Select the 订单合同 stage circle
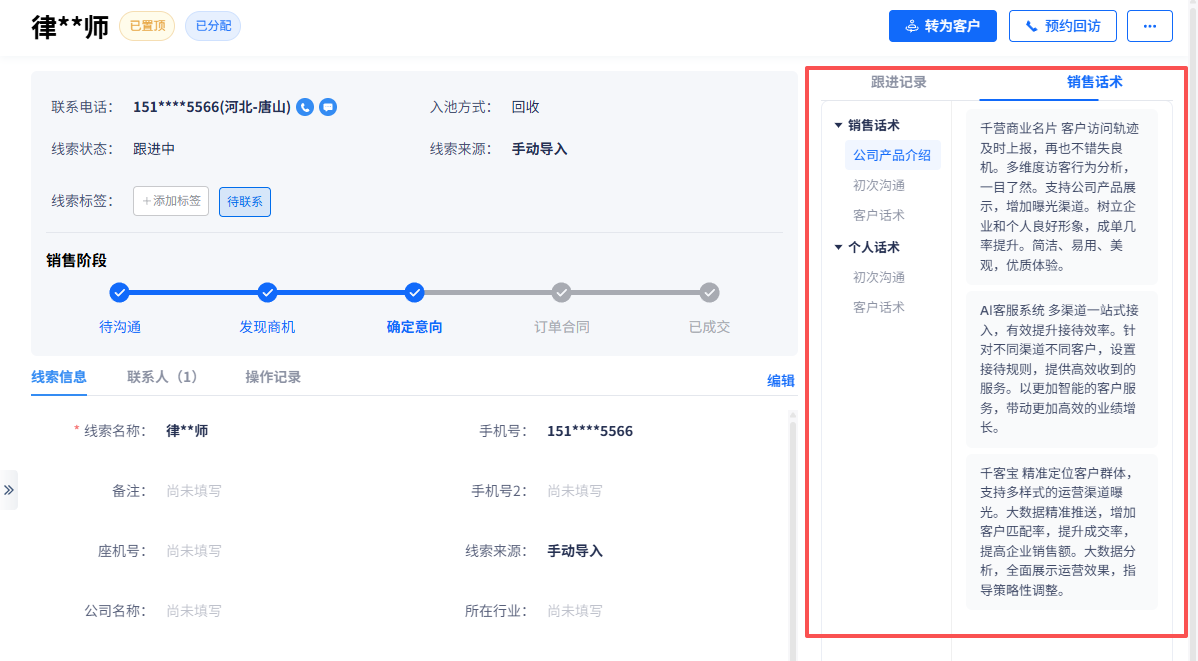 point(562,293)
